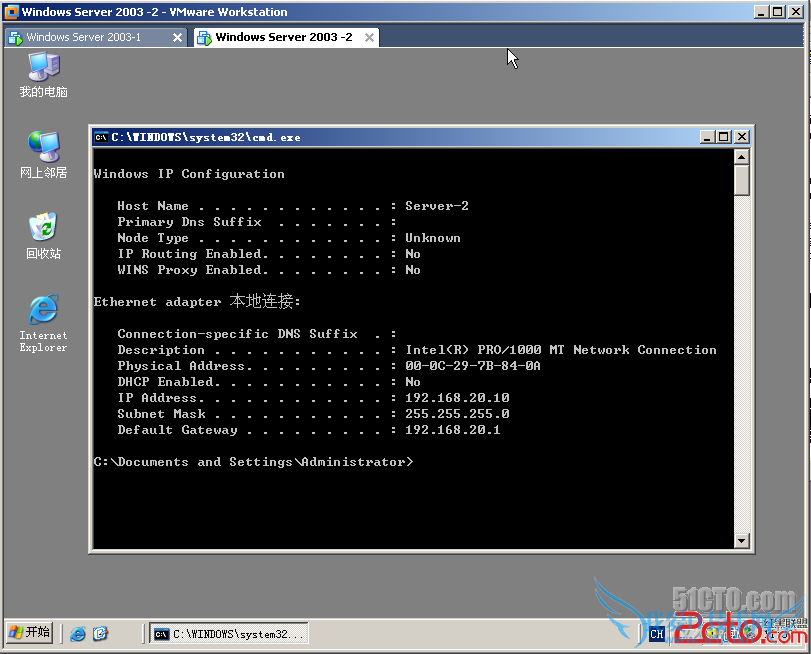Open the Recycle Bin desktop icon

[x=43, y=236]
